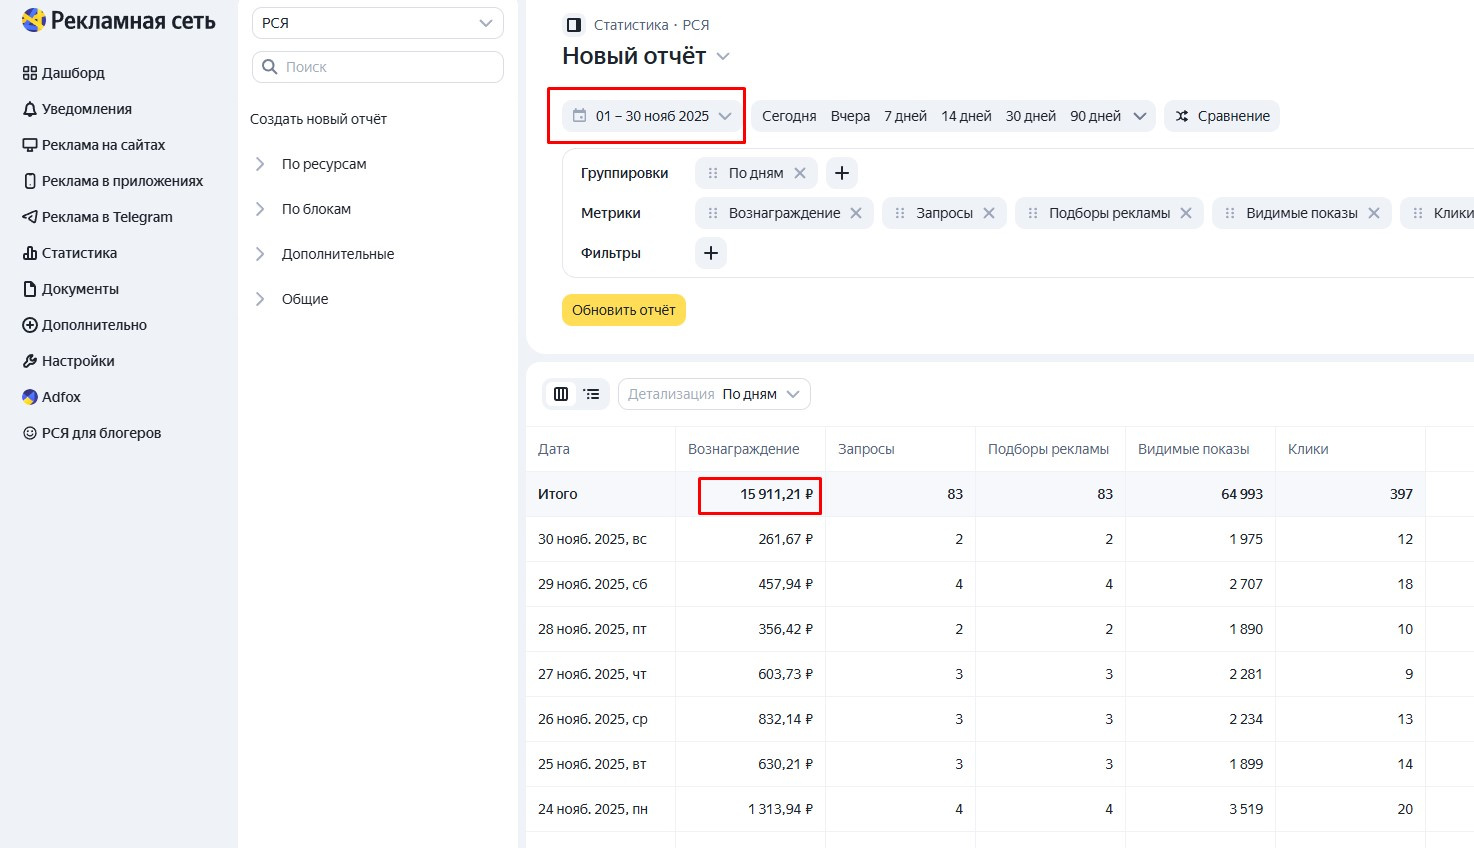Remove the 'По дням' grouping chip
The width and height of the screenshot is (1474, 848).
click(800, 173)
